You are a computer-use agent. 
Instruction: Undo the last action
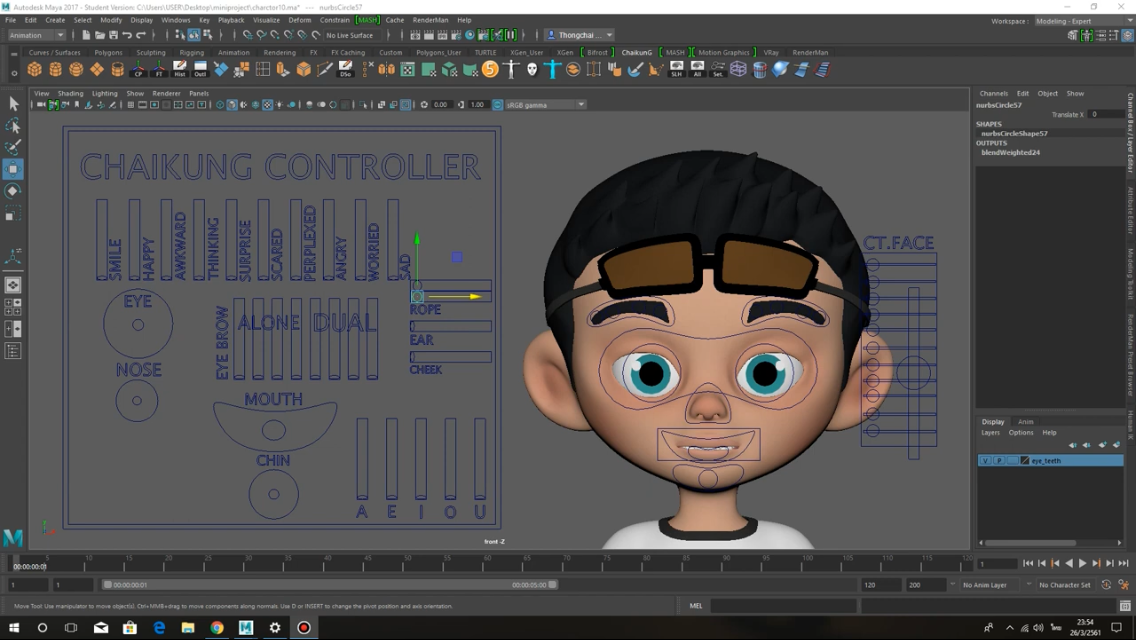pyautogui.click(x=127, y=35)
